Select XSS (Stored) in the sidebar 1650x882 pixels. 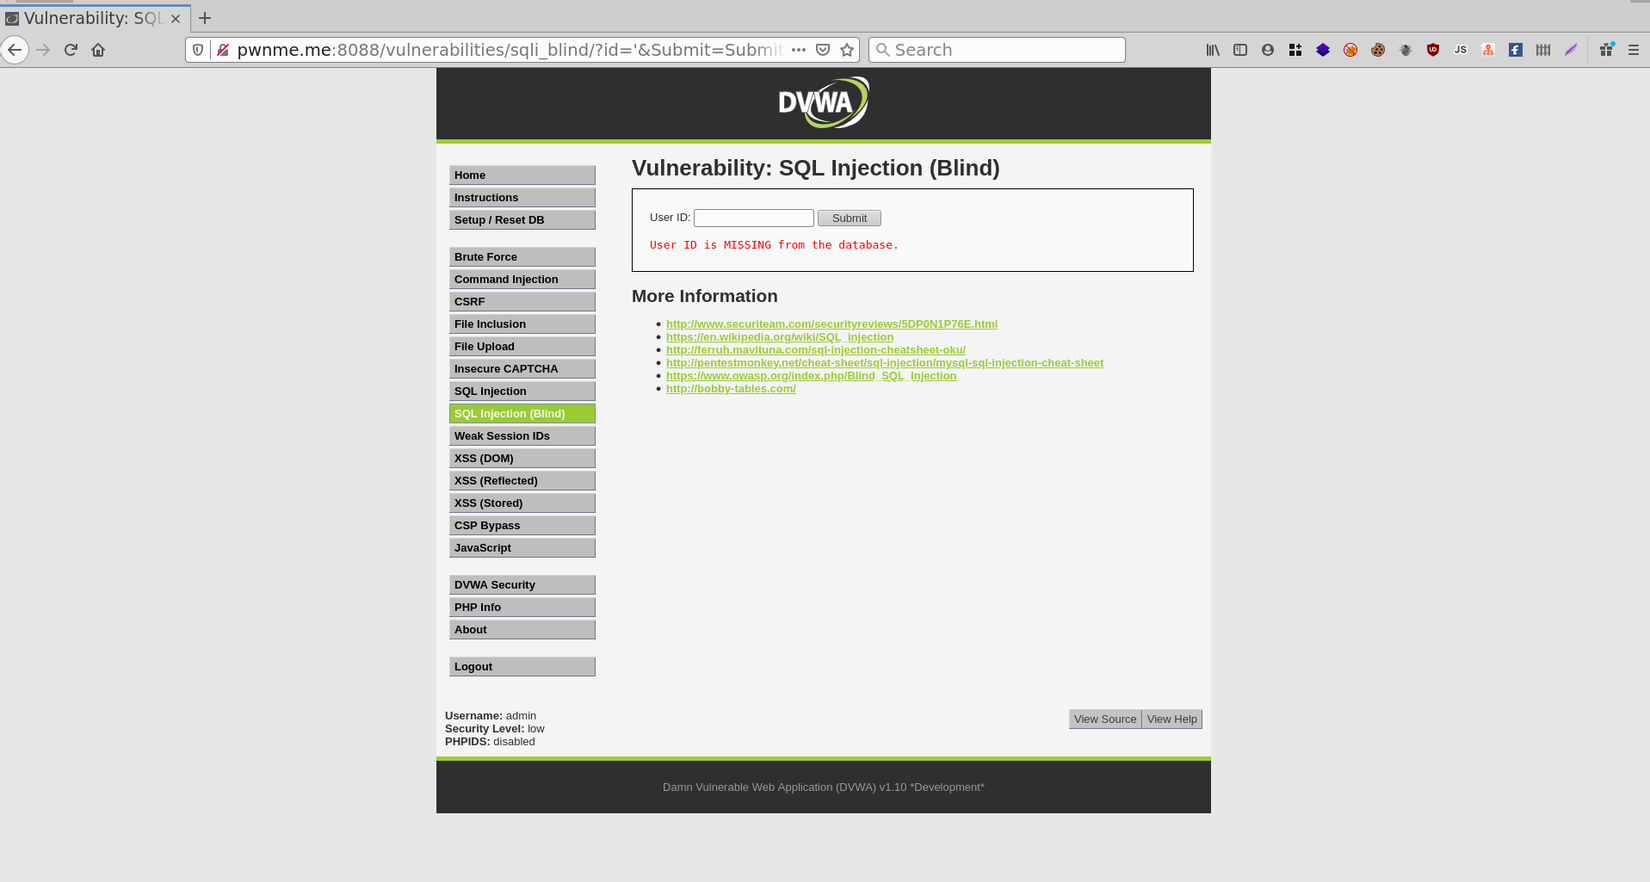[522, 503]
